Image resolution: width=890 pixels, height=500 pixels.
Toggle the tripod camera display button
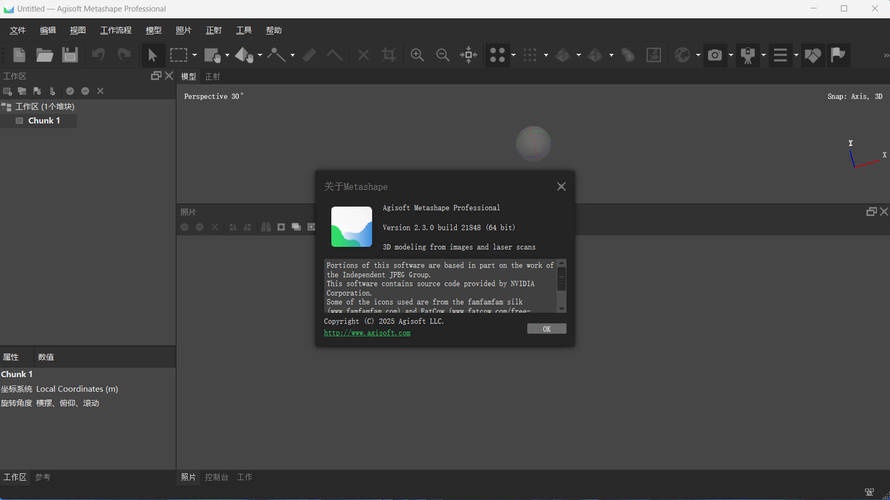pos(747,55)
